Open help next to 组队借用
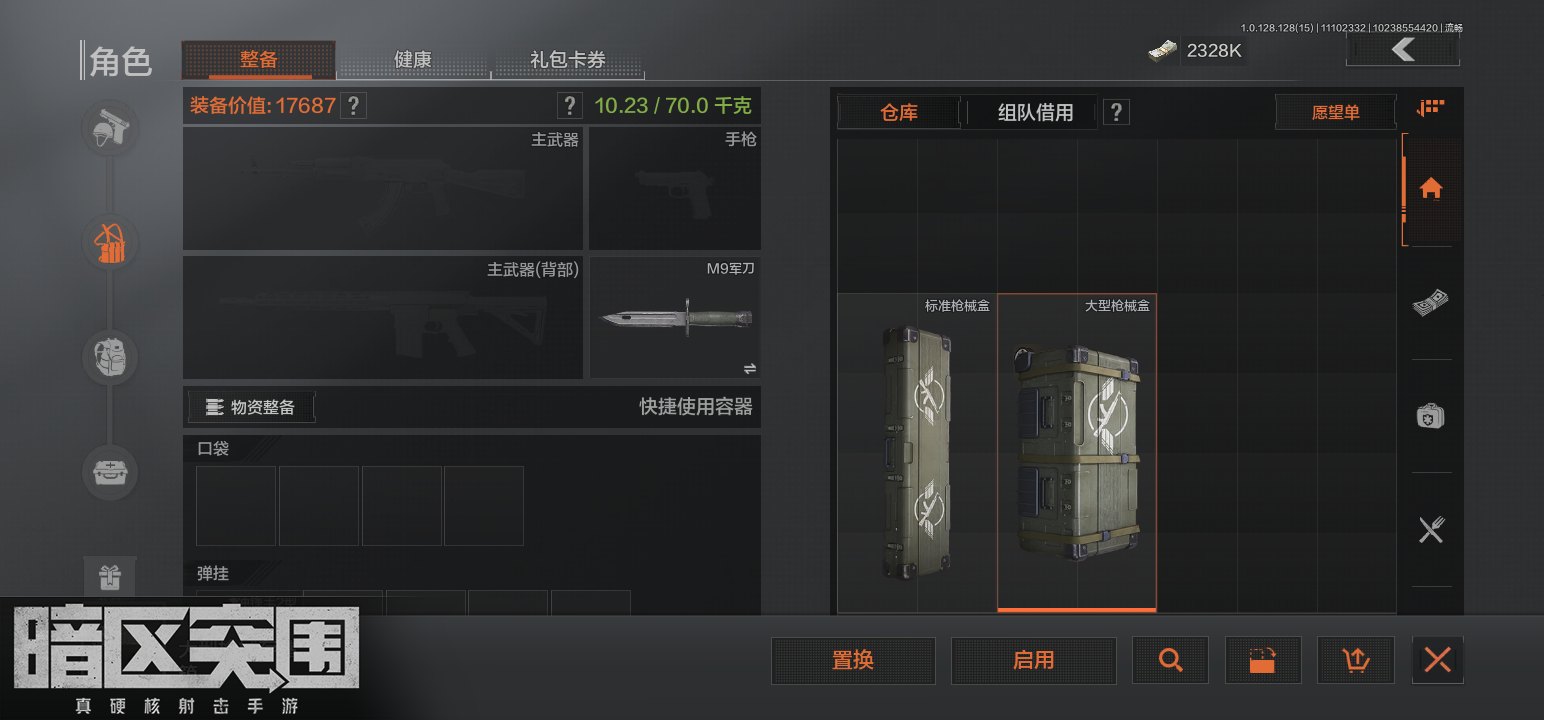 [x=1116, y=112]
